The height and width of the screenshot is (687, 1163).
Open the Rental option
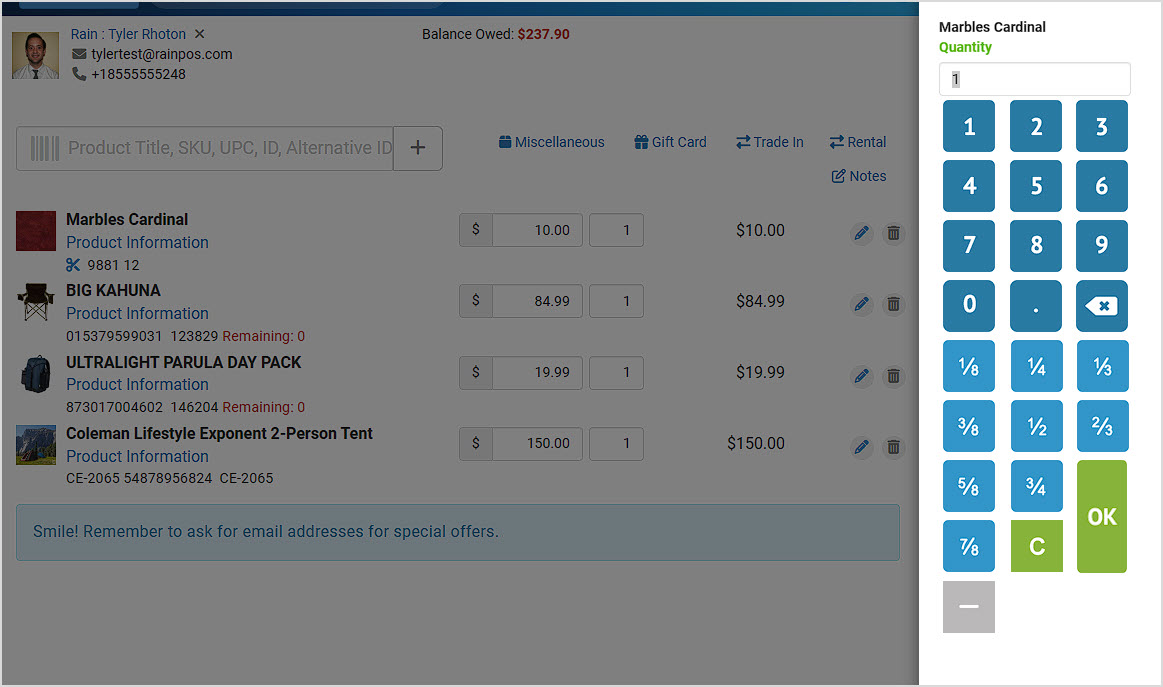pos(857,142)
